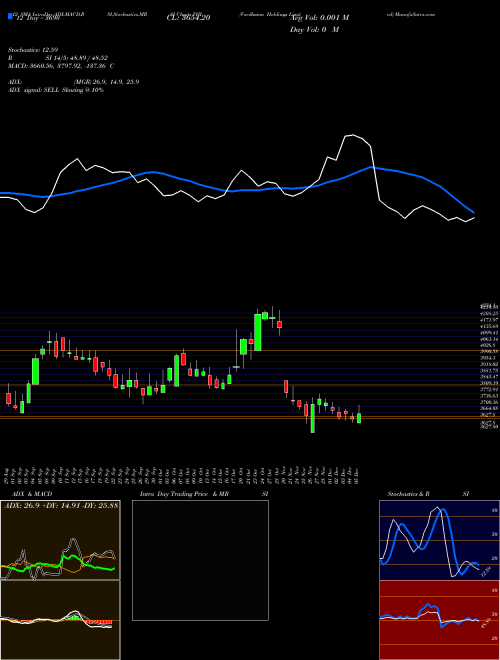500x660 pixels.
Task: Open the ADX chart panel with green line
Action: click(60, 540)
